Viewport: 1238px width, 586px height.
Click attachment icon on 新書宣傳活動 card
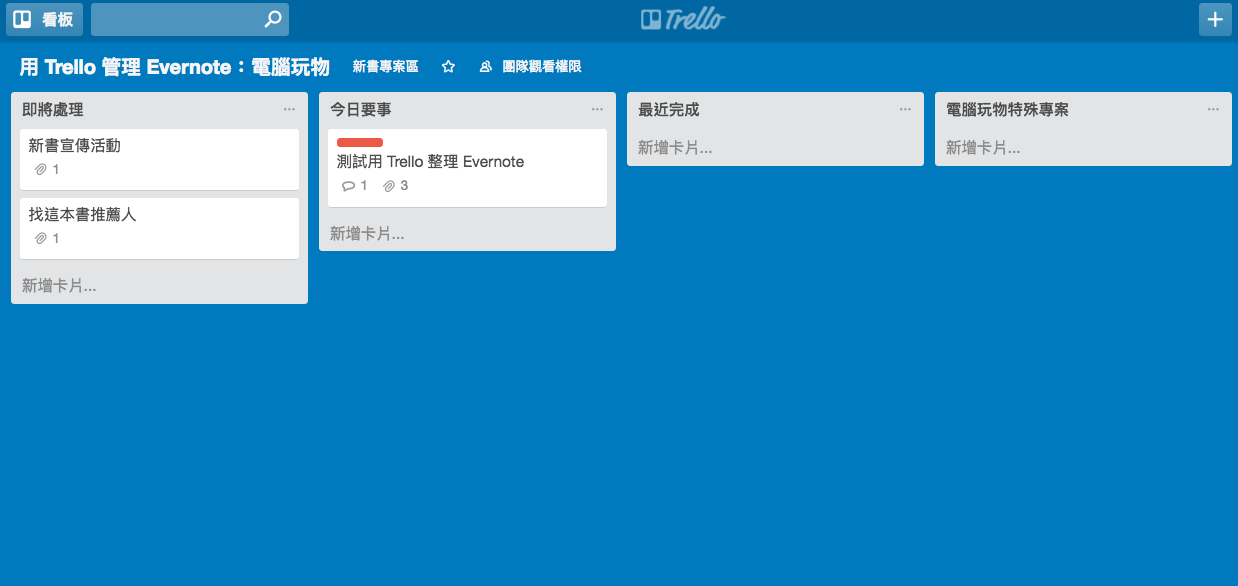point(41,170)
